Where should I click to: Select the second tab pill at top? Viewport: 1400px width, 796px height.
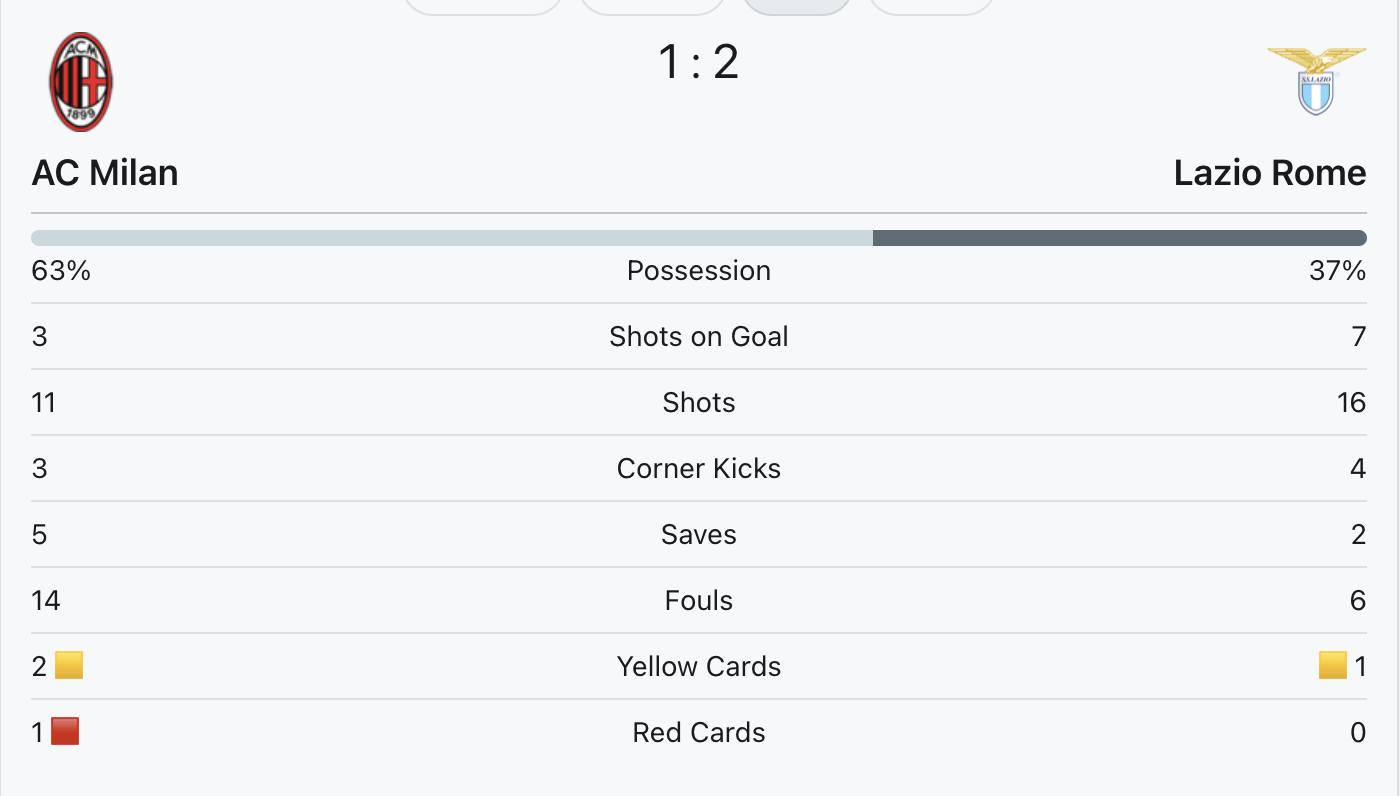pyautogui.click(x=652, y=6)
